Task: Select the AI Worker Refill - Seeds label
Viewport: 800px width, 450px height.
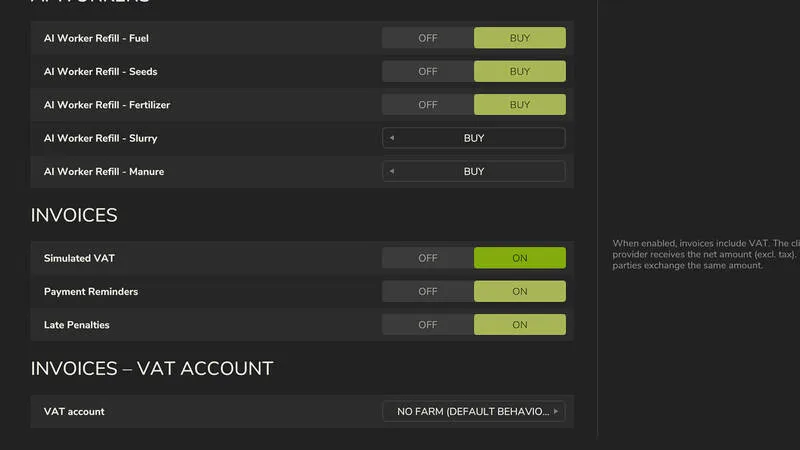Action: click(101, 71)
